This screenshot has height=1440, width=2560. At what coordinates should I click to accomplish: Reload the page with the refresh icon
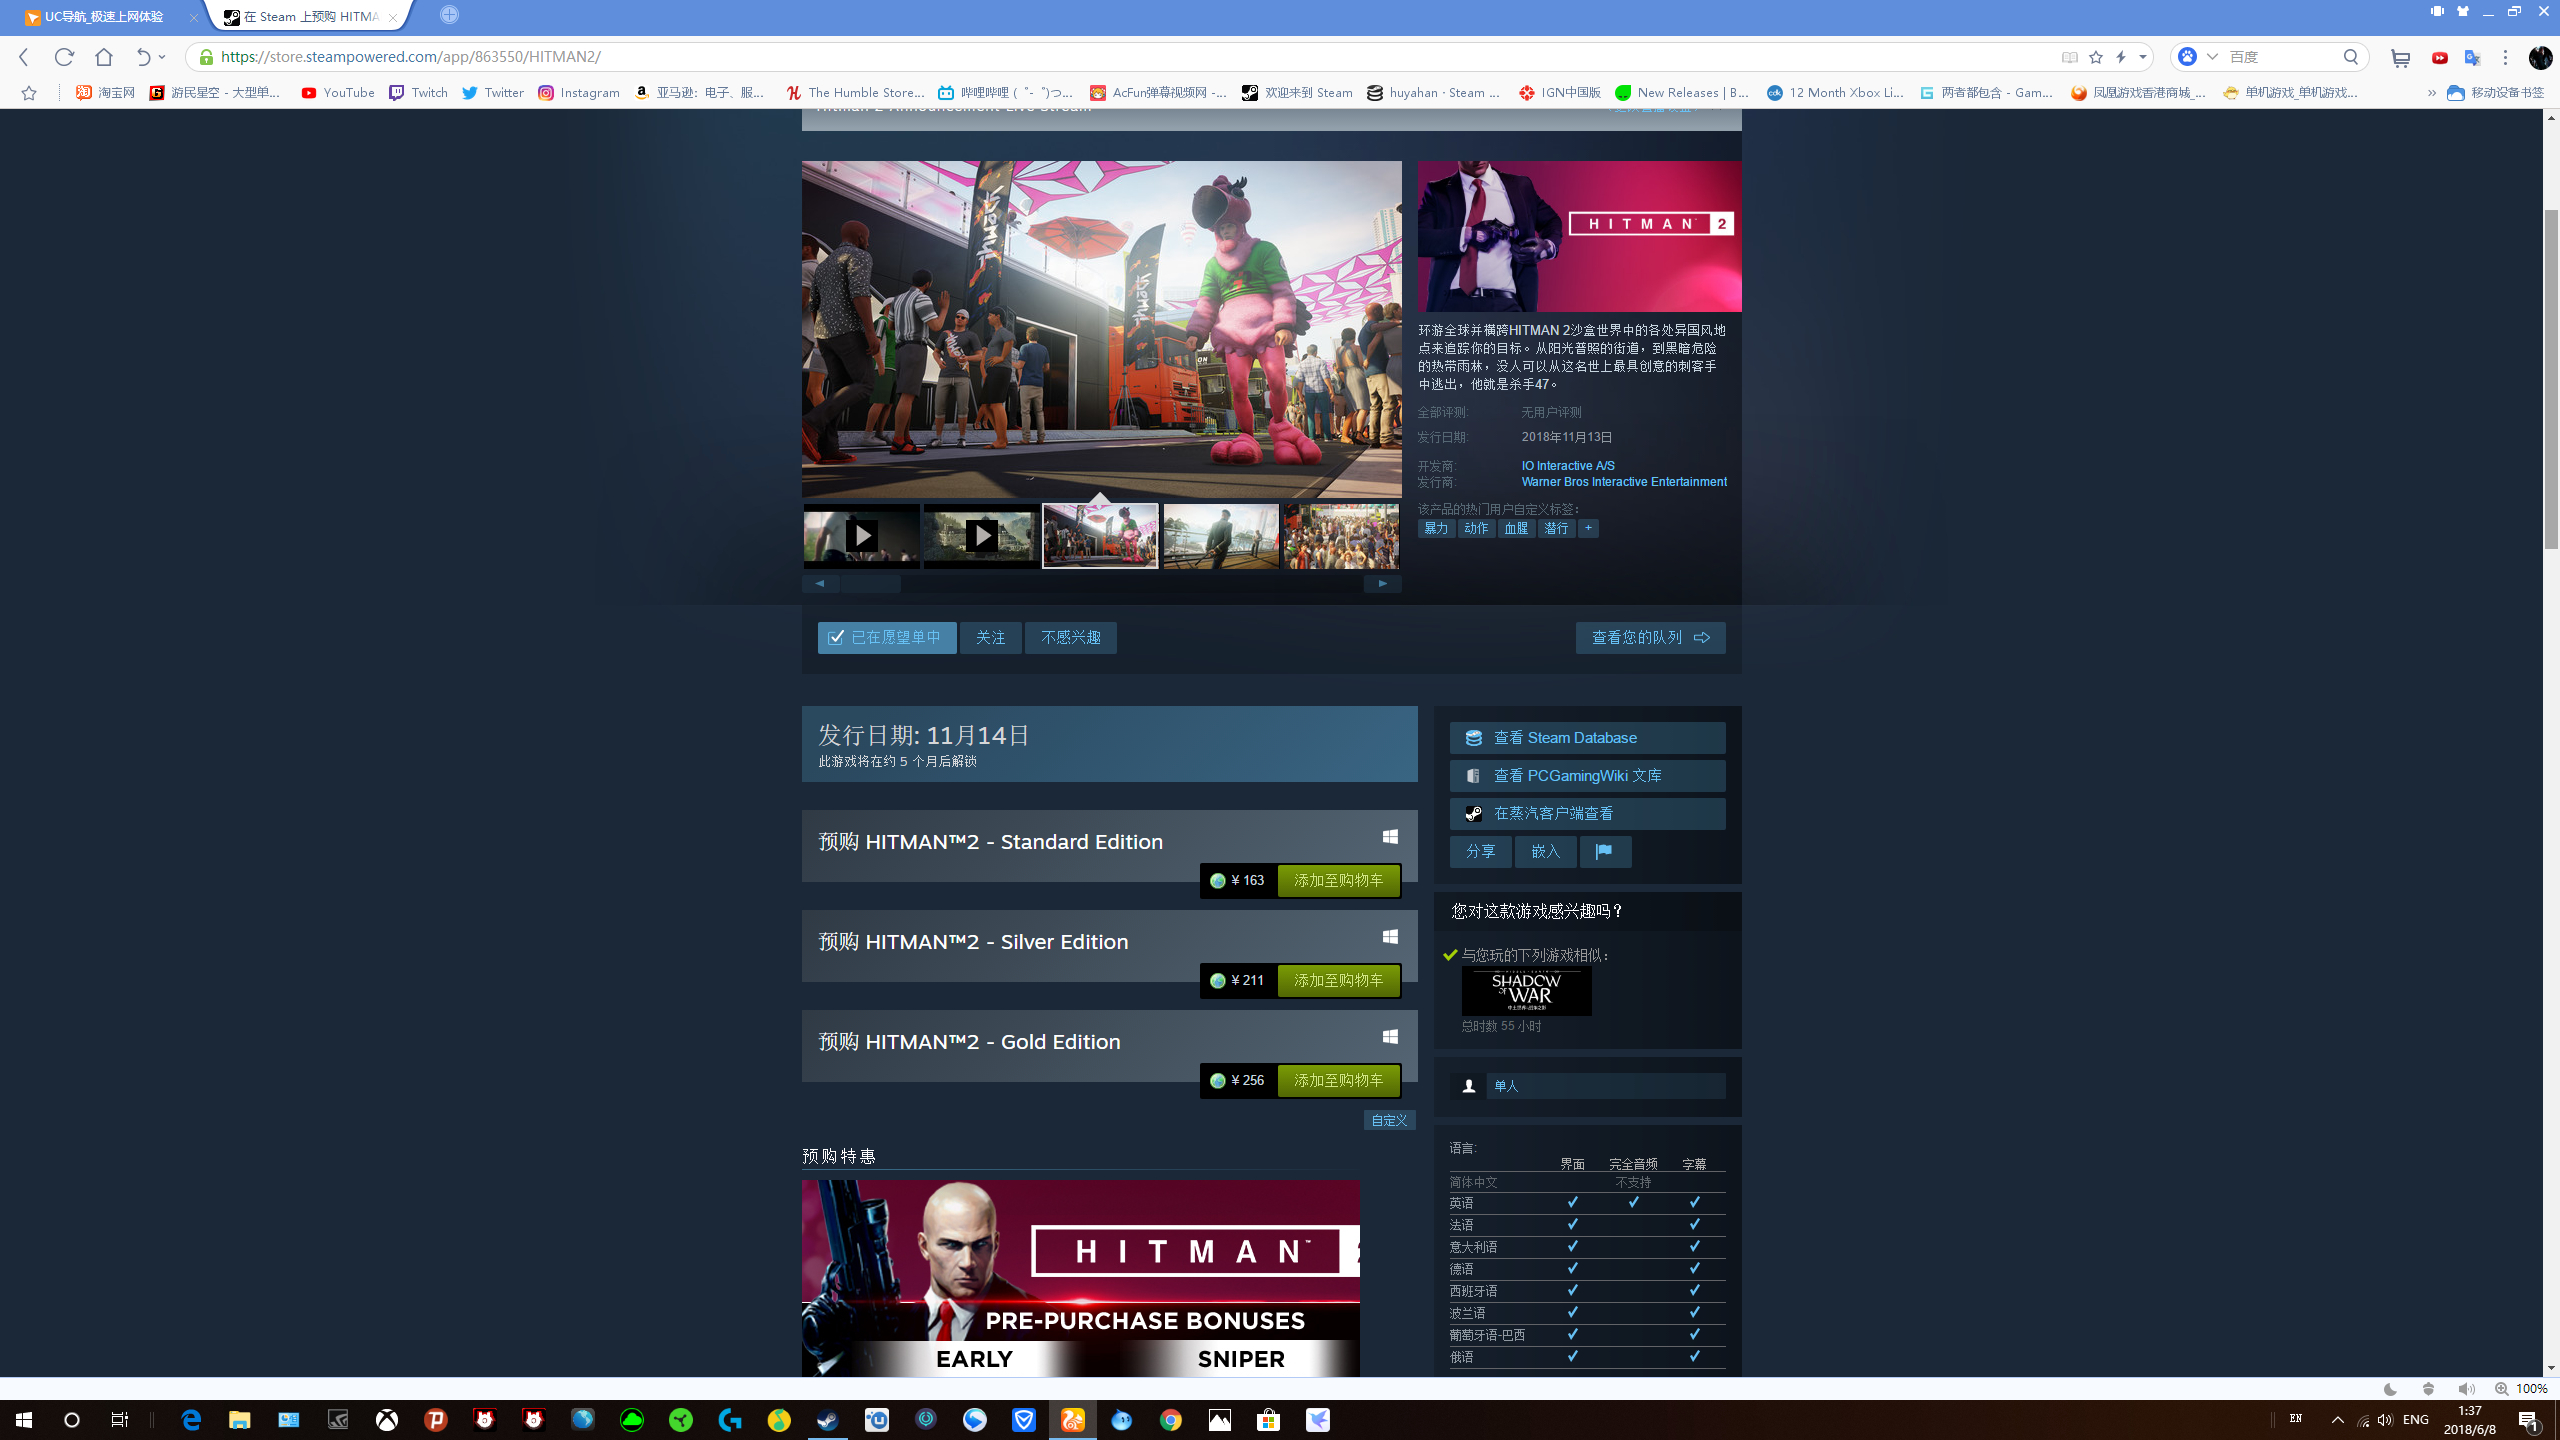(x=64, y=57)
